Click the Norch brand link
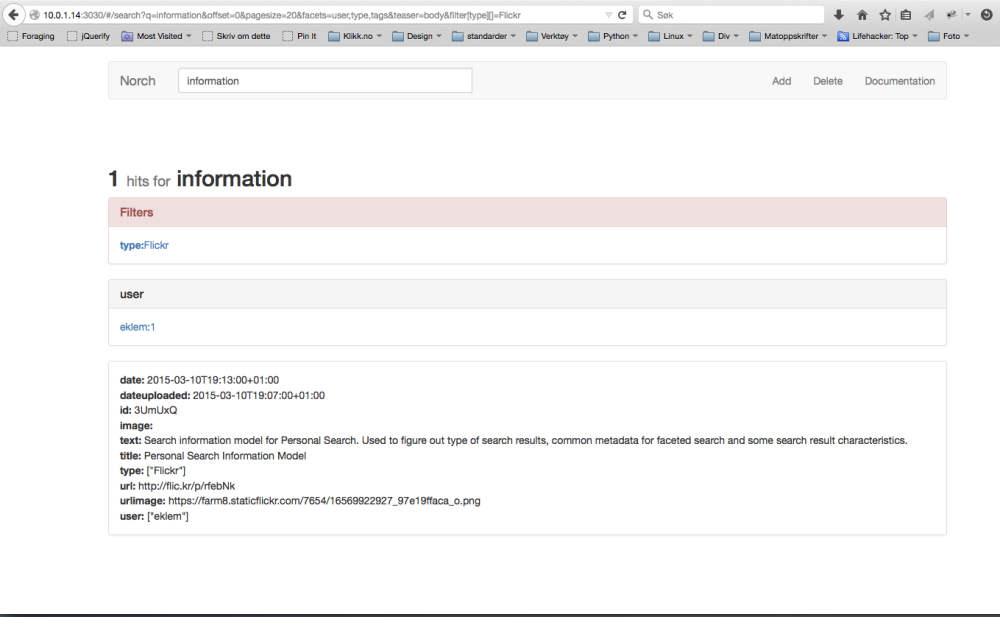 [x=138, y=81]
